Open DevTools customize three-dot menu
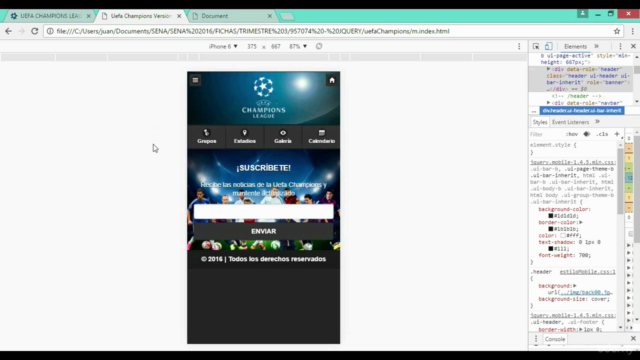This screenshot has height=360, width=640. click(620, 46)
